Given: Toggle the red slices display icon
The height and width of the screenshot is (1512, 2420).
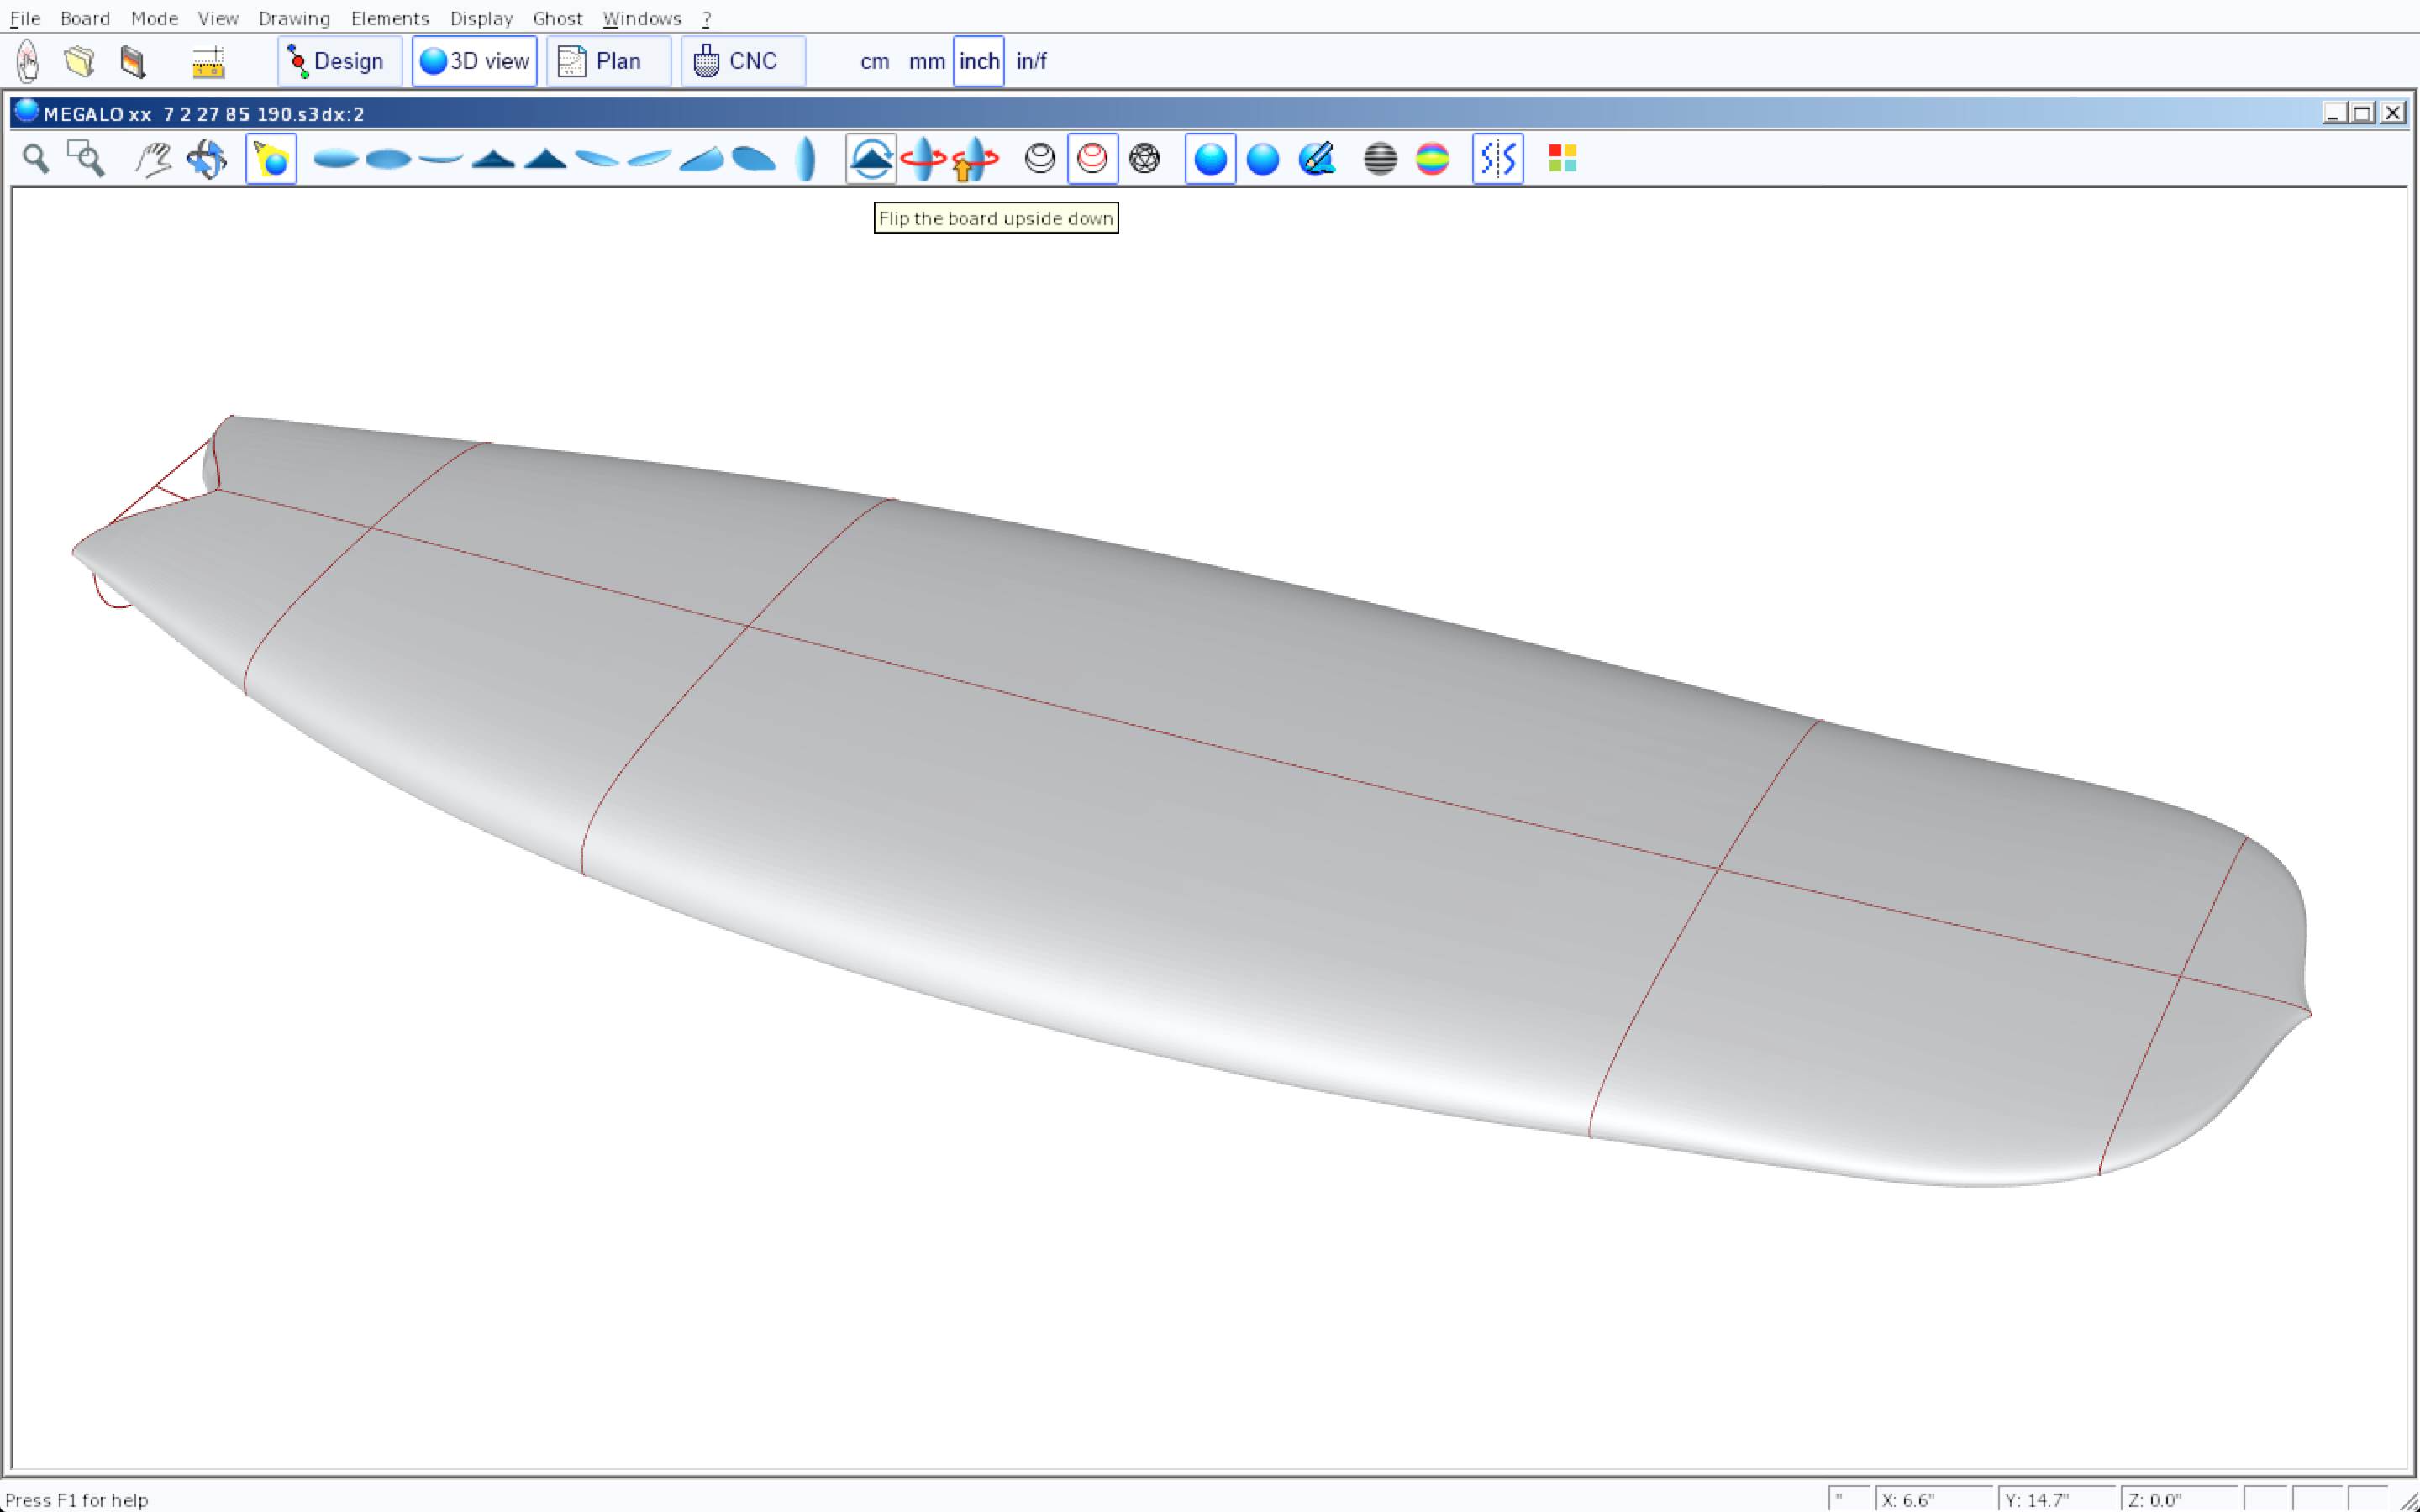Looking at the screenshot, I should [x=1092, y=159].
